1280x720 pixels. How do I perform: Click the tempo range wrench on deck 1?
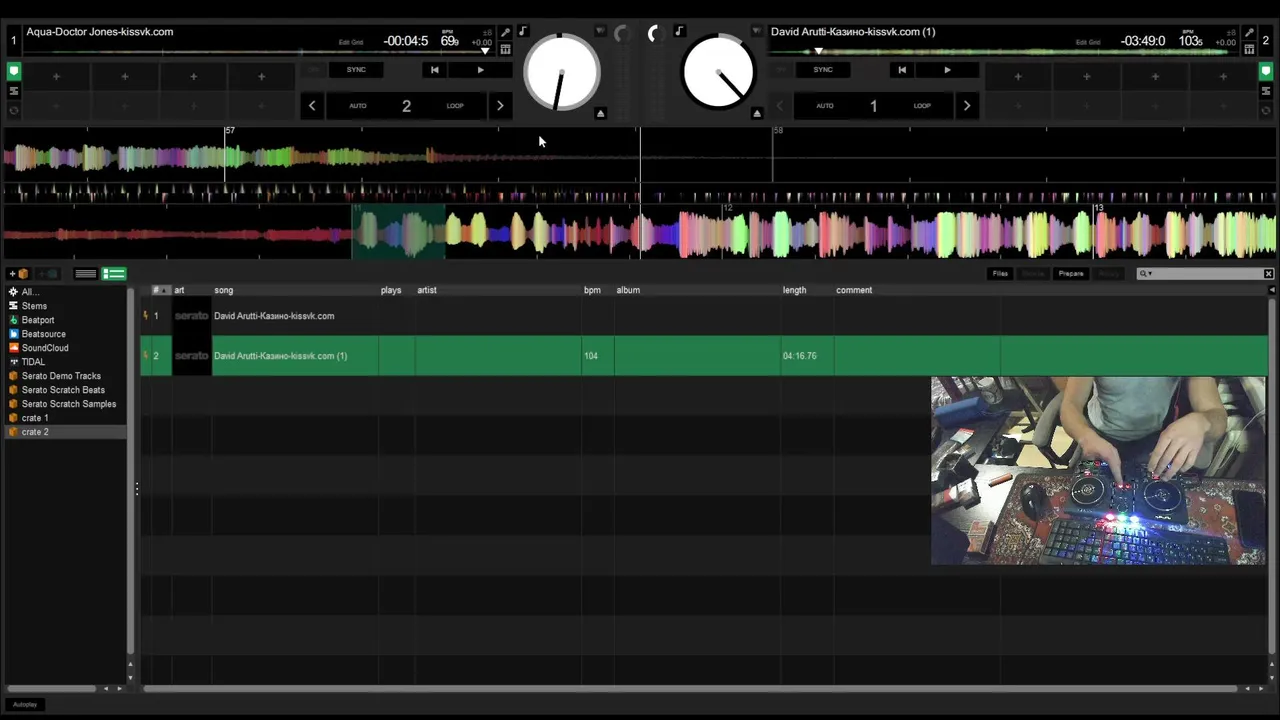505,33
